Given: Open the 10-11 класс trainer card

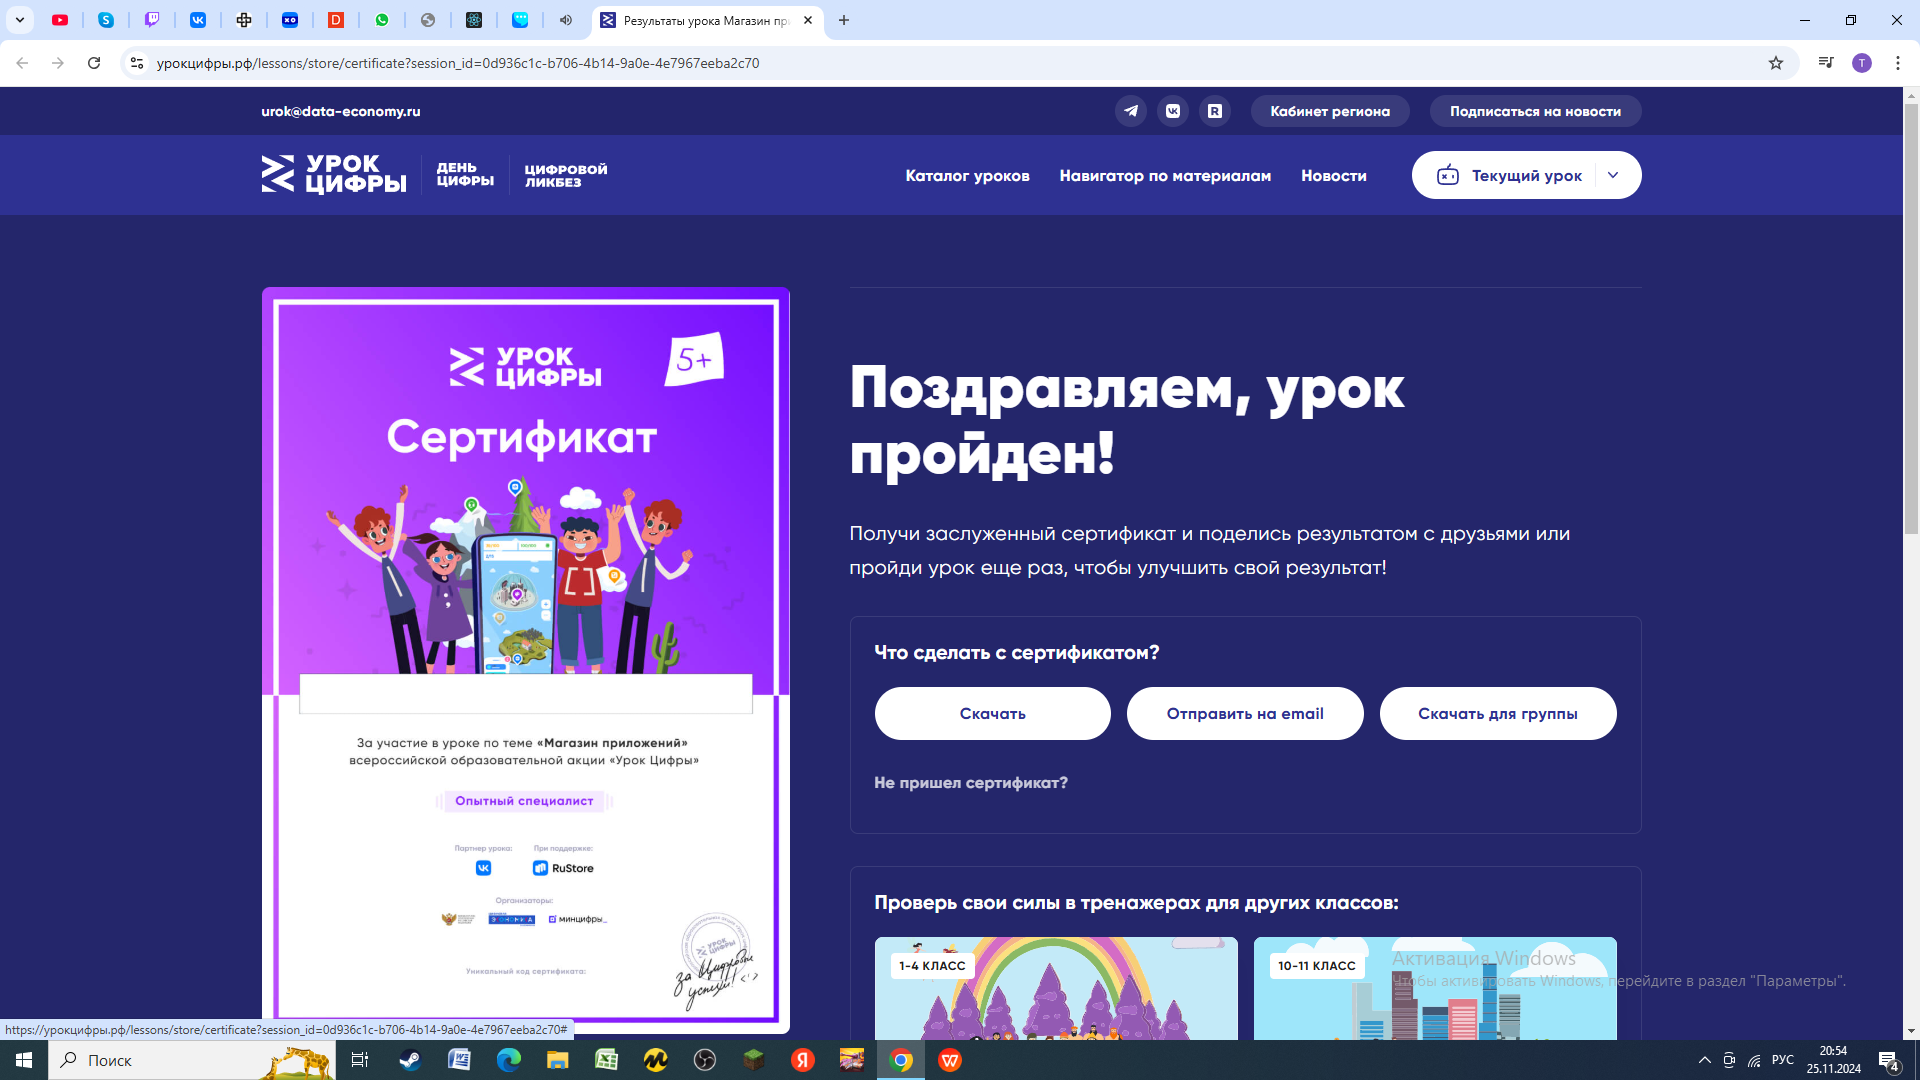Looking at the screenshot, I should click(1435, 988).
